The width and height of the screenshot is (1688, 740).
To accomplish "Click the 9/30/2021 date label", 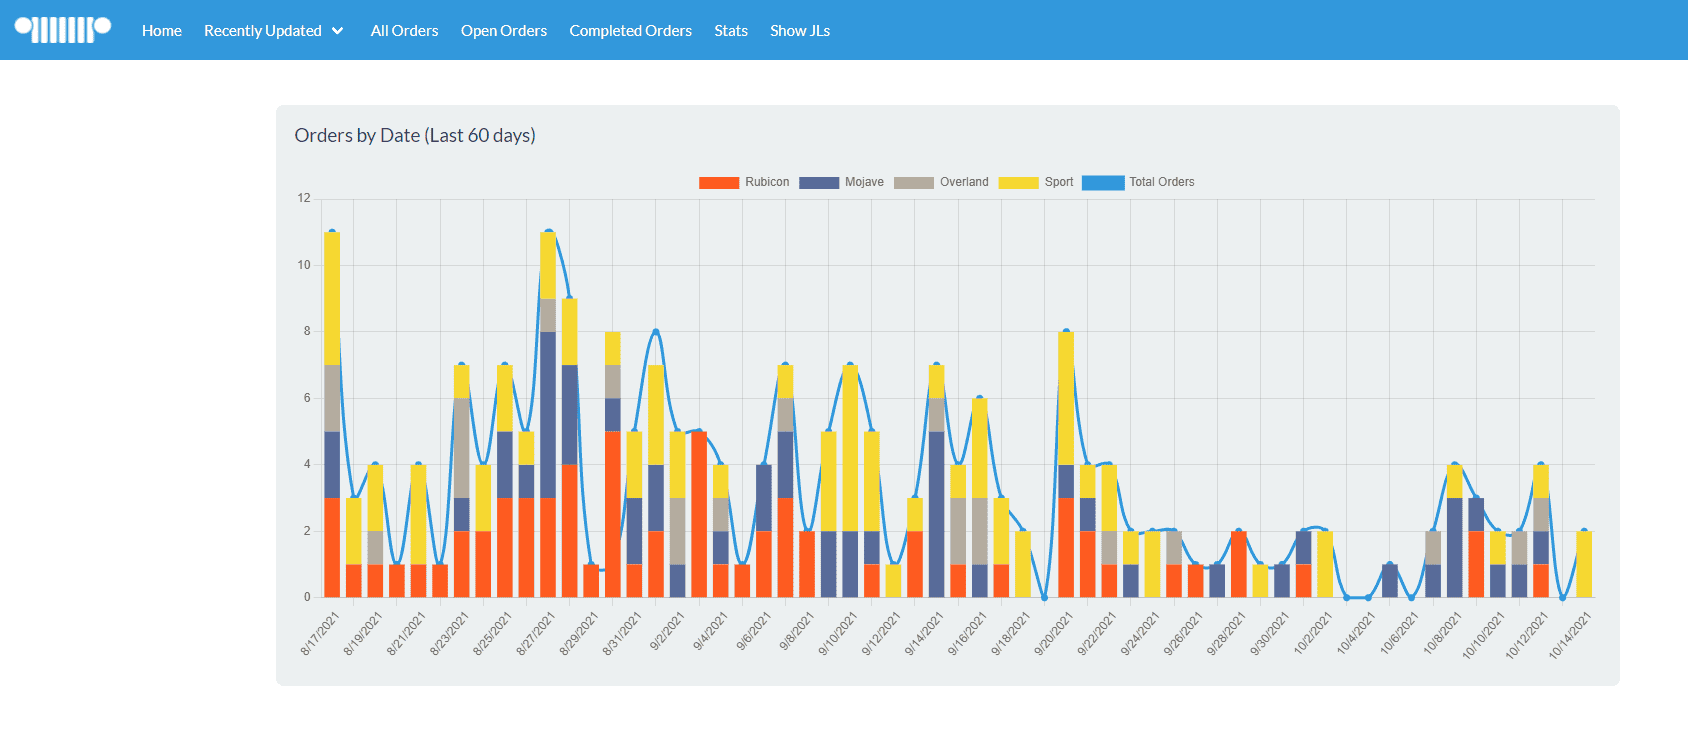I will (x=1269, y=634).
